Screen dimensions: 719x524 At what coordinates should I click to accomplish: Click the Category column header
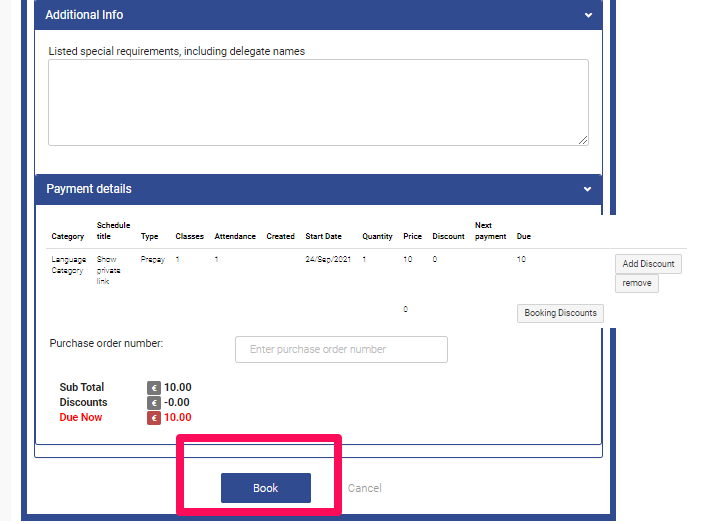(x=68, y=237)
